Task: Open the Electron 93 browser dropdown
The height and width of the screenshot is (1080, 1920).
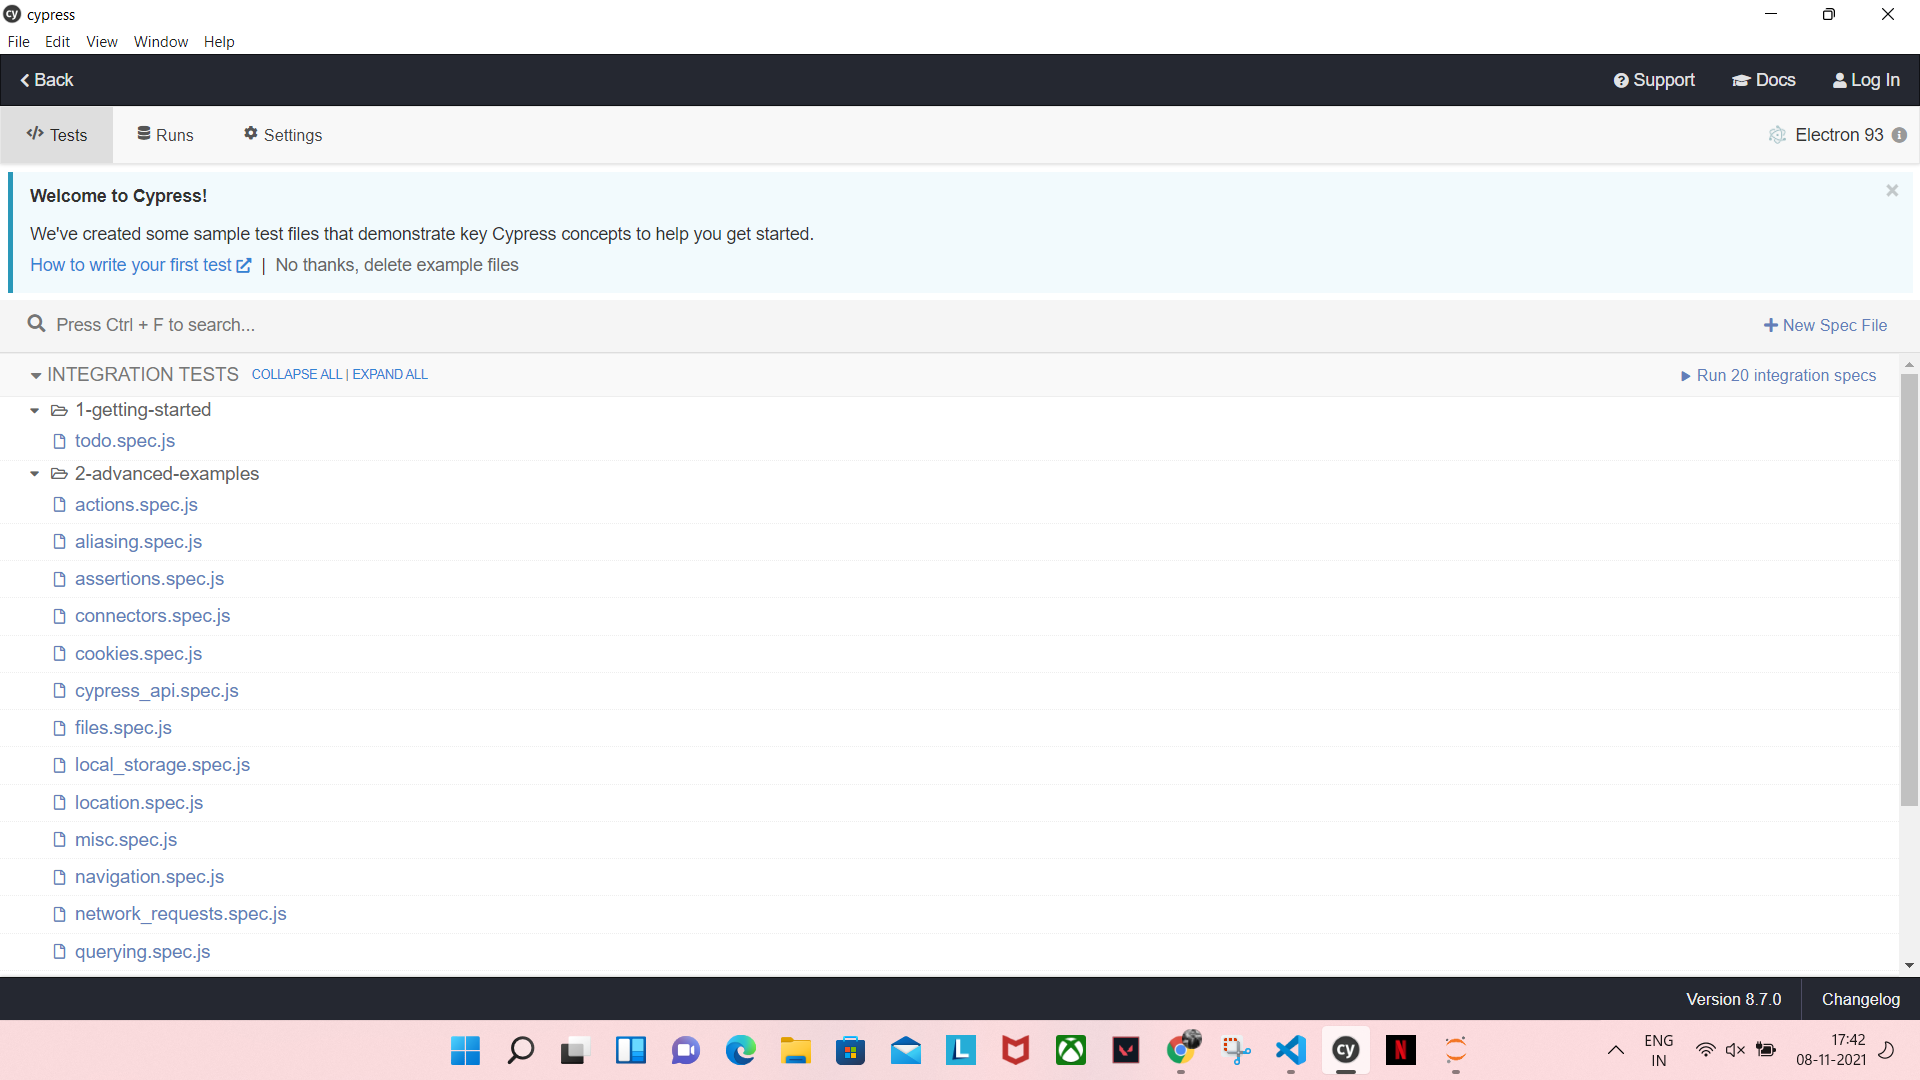Action: click(1838, 135)
